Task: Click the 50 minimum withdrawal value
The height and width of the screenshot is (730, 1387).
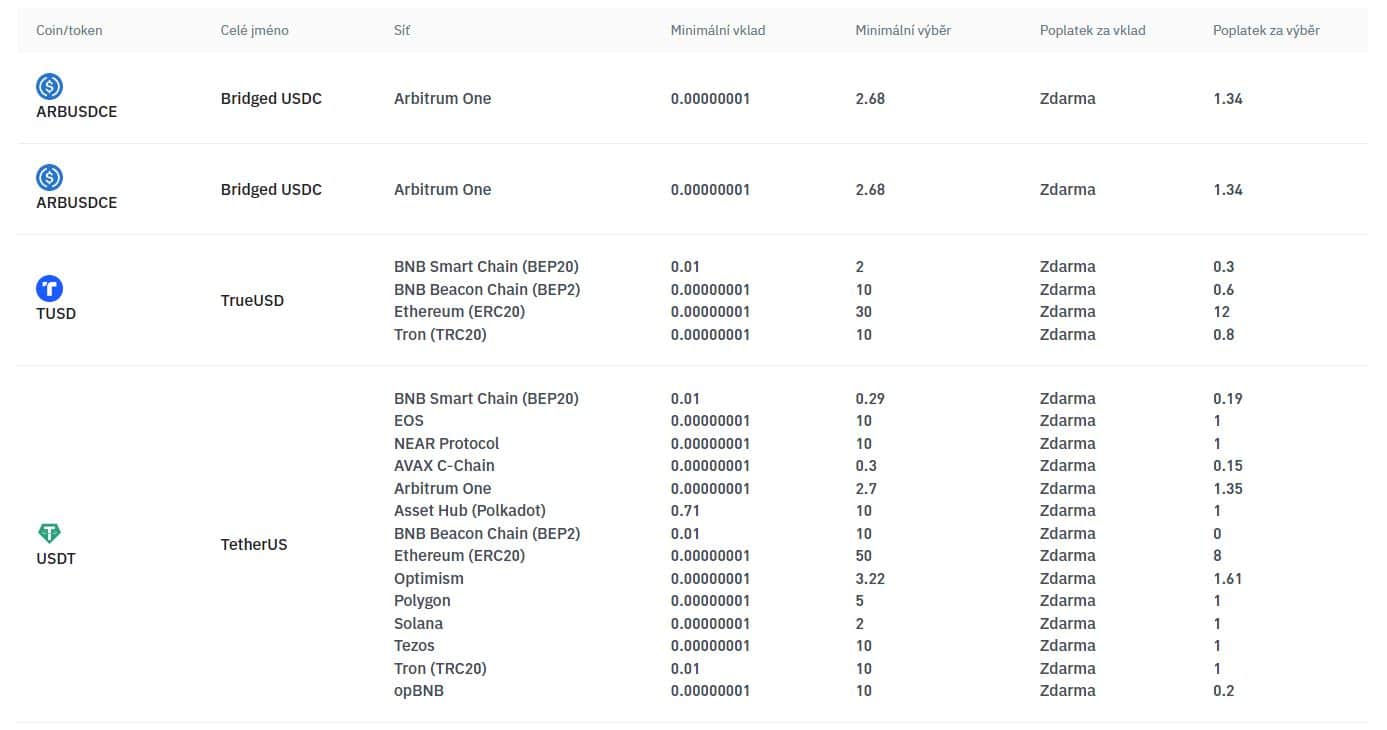Action: pyautogui.click(x=864, y=556)
